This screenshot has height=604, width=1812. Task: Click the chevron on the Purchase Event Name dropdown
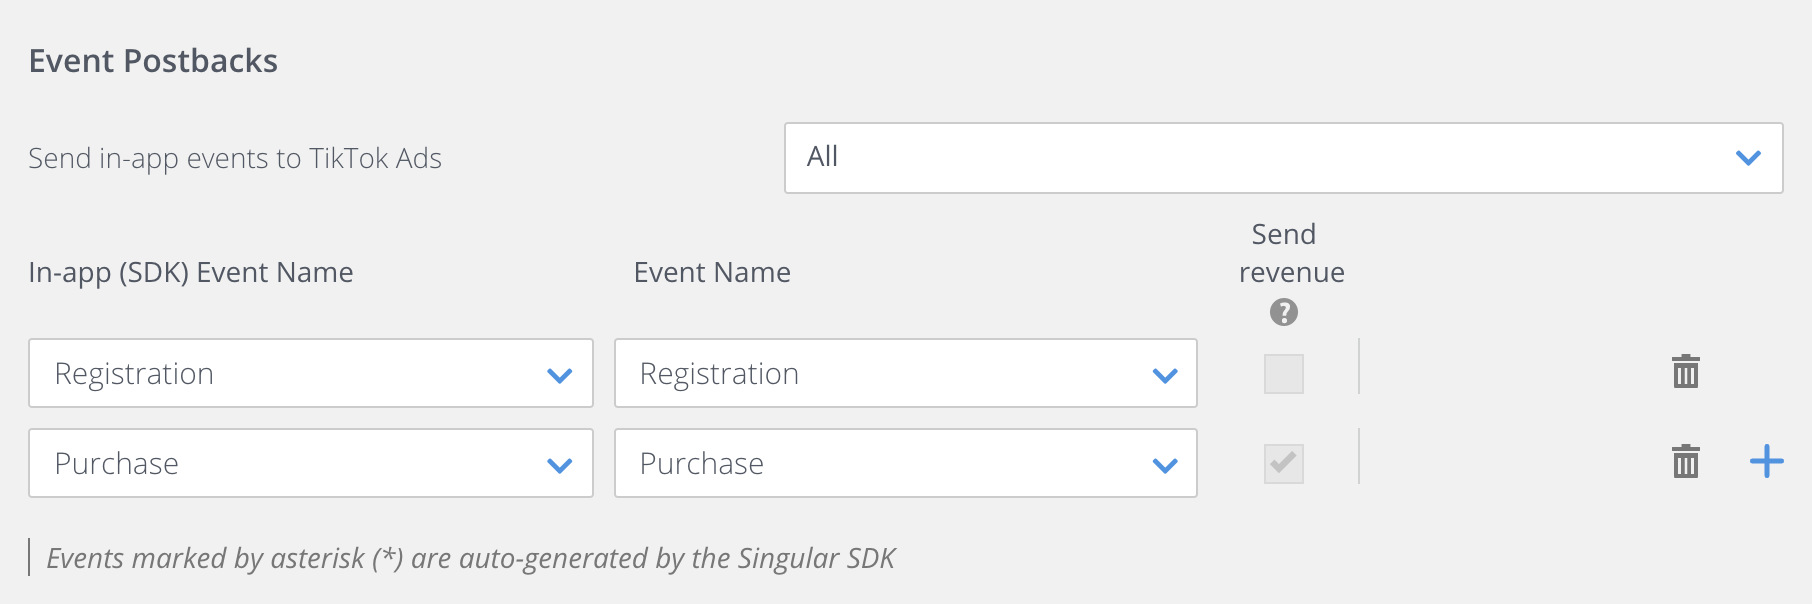point(1165,466)
